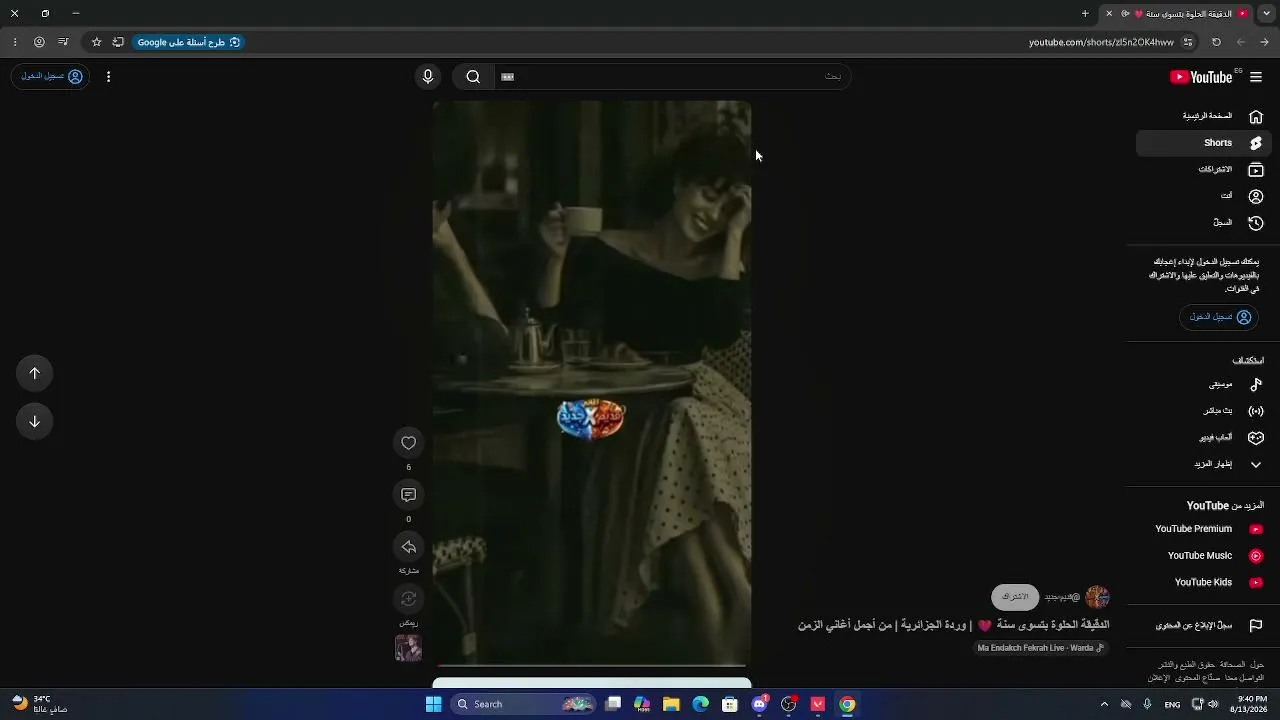Image resolution: width=1280 pixels, height=720 pixels.
Task: Go to the YouTube home logo
Action: tap(1201, 77)
